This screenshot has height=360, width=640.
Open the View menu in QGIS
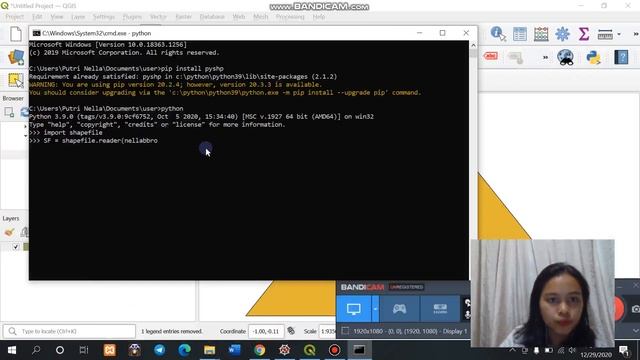click(x=57, y=17)
